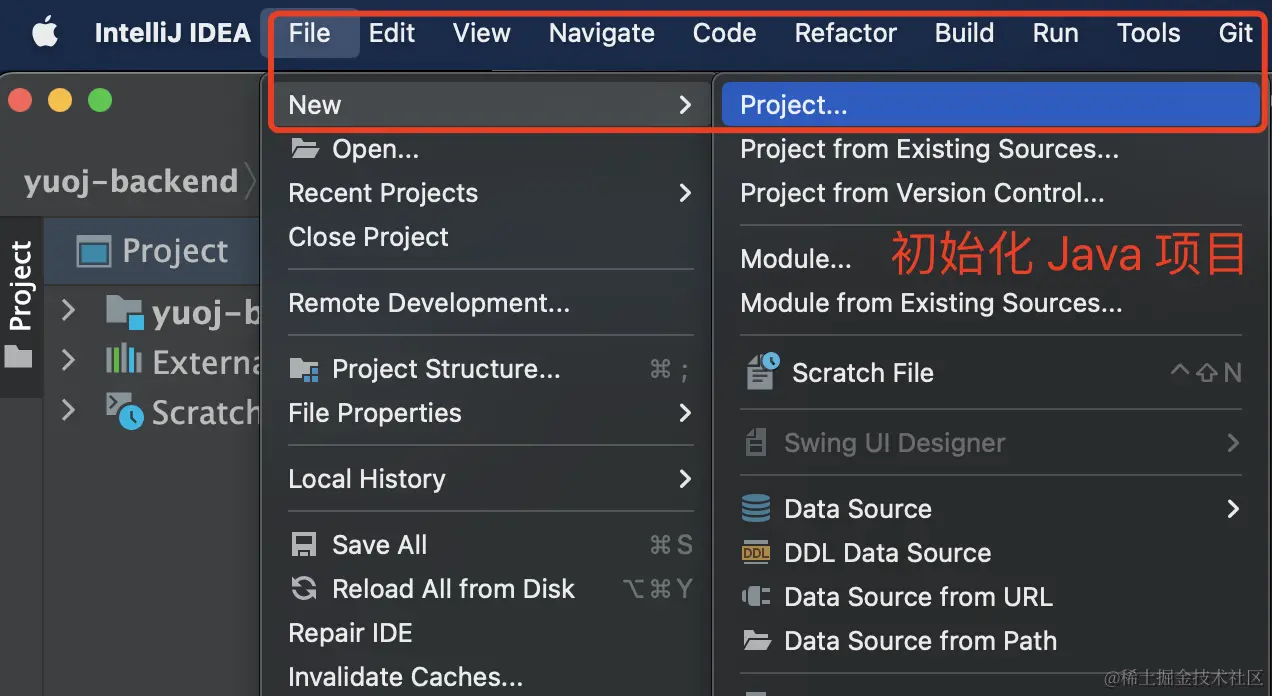This screenshot has height=696, width=1272.
Task: Choose Project from Version Control...
Action: tap(921, 193)
